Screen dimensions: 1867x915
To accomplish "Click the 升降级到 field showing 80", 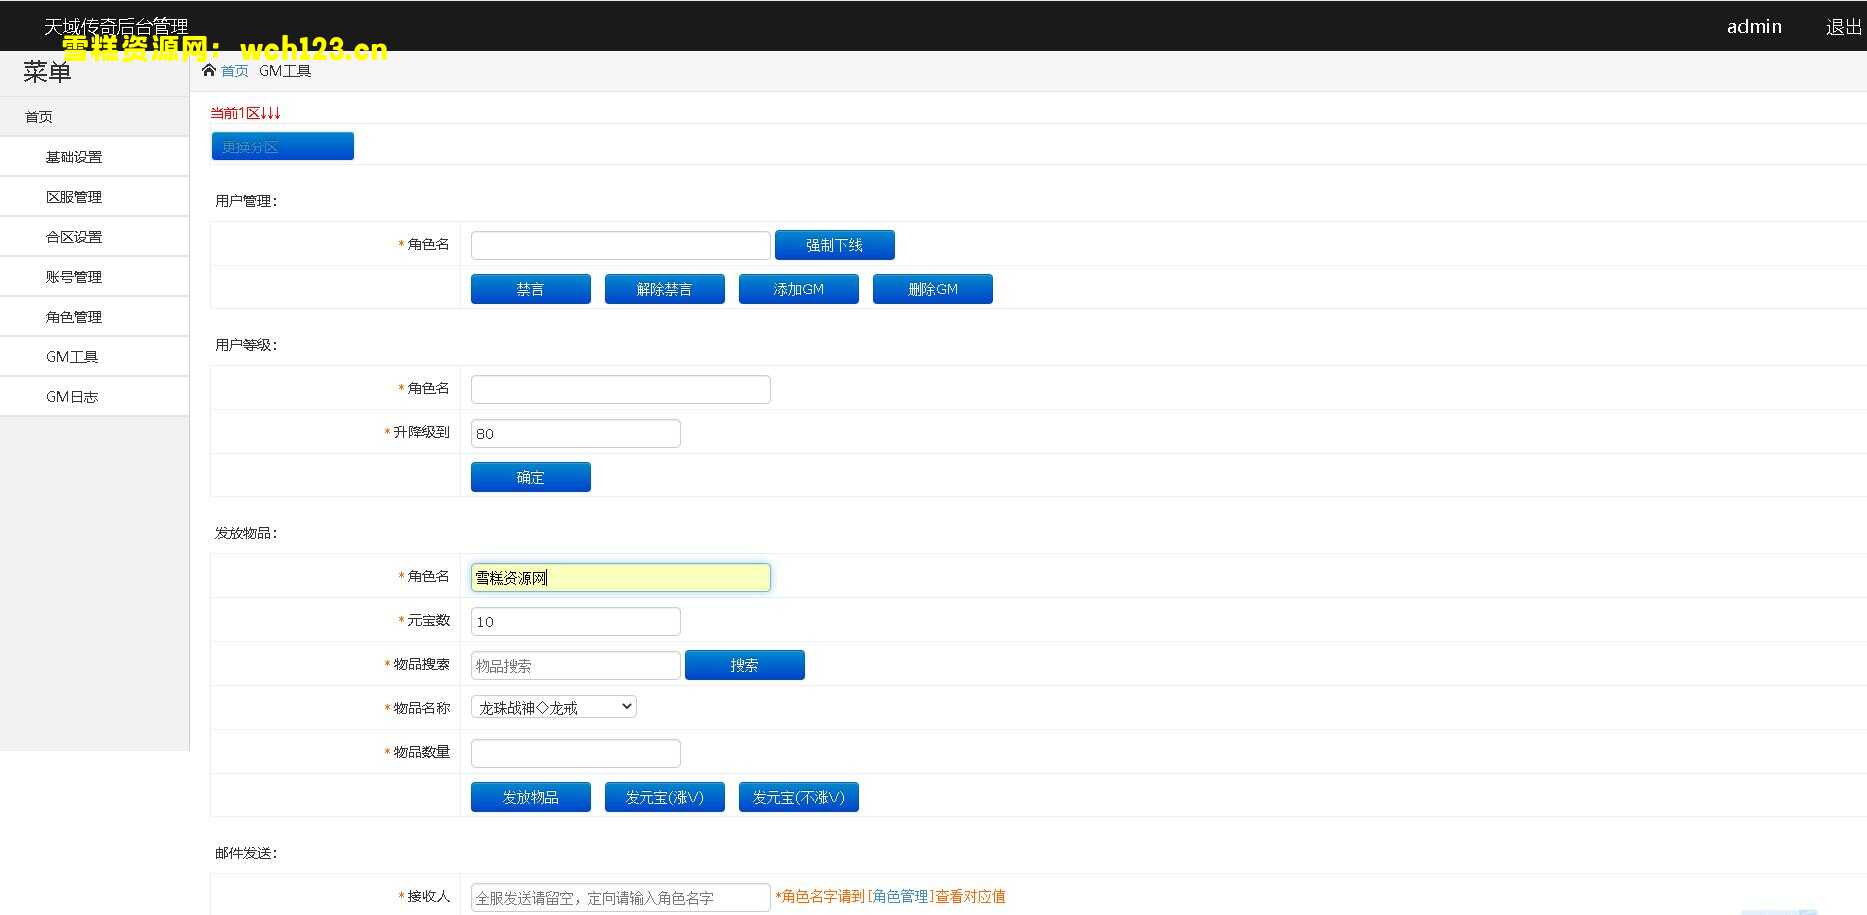I will point(575,433).
